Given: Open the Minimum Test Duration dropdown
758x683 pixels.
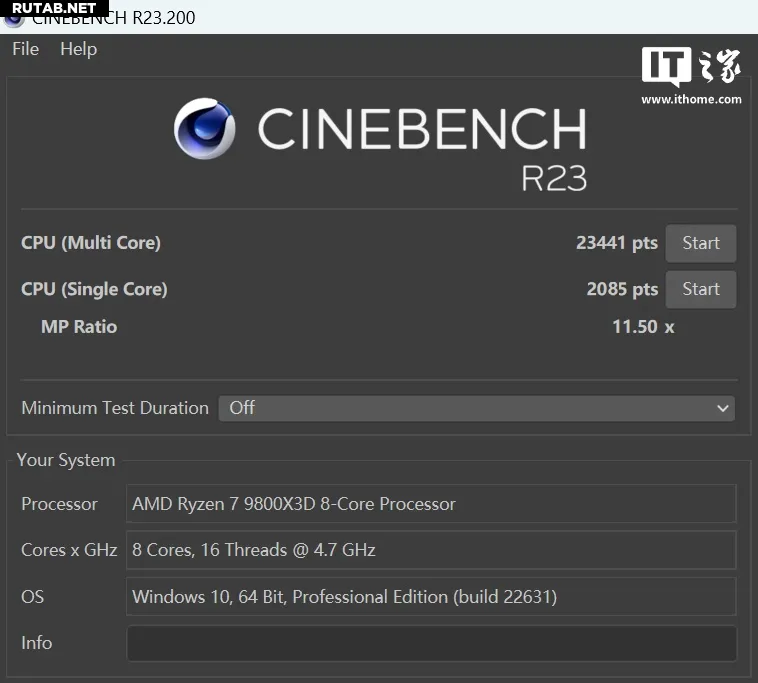Looking at the screenshot, I should tap(477, 408).
